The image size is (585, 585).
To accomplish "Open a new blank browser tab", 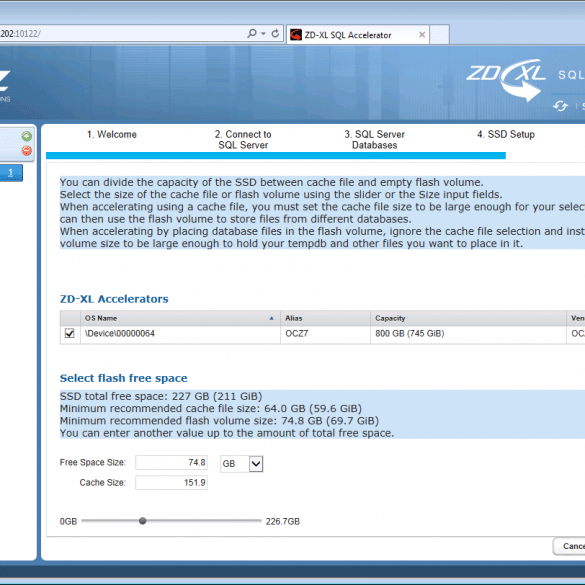I will pos(439,35).
